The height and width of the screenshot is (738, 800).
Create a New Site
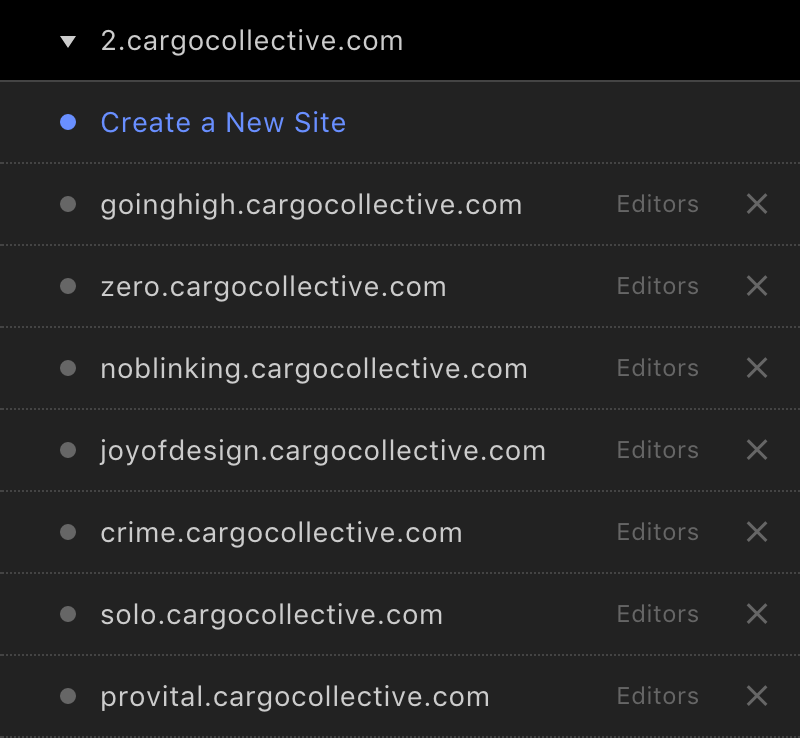click(223, 122)
